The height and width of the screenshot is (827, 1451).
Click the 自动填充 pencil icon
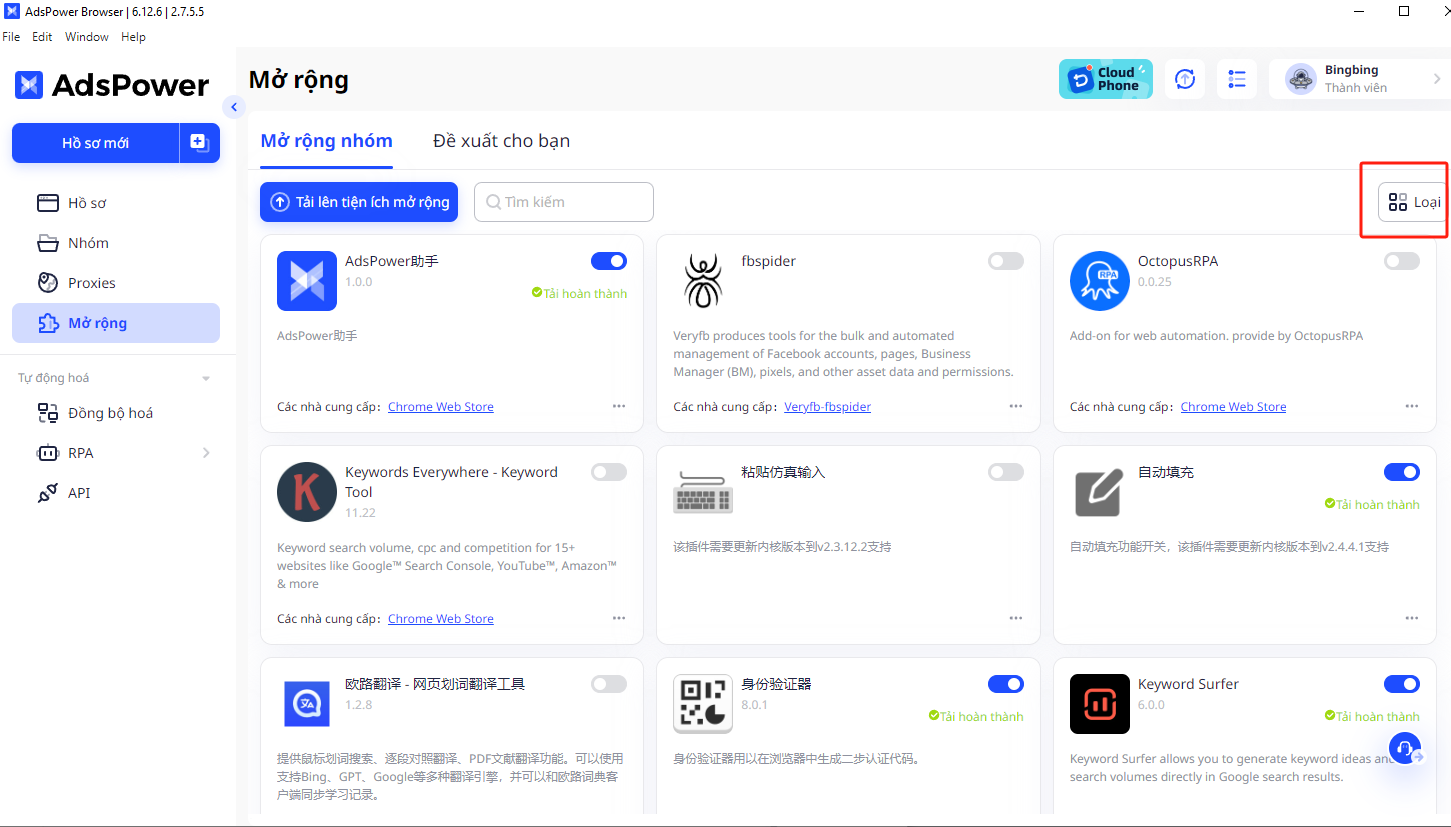click(x=1100, y=492)
